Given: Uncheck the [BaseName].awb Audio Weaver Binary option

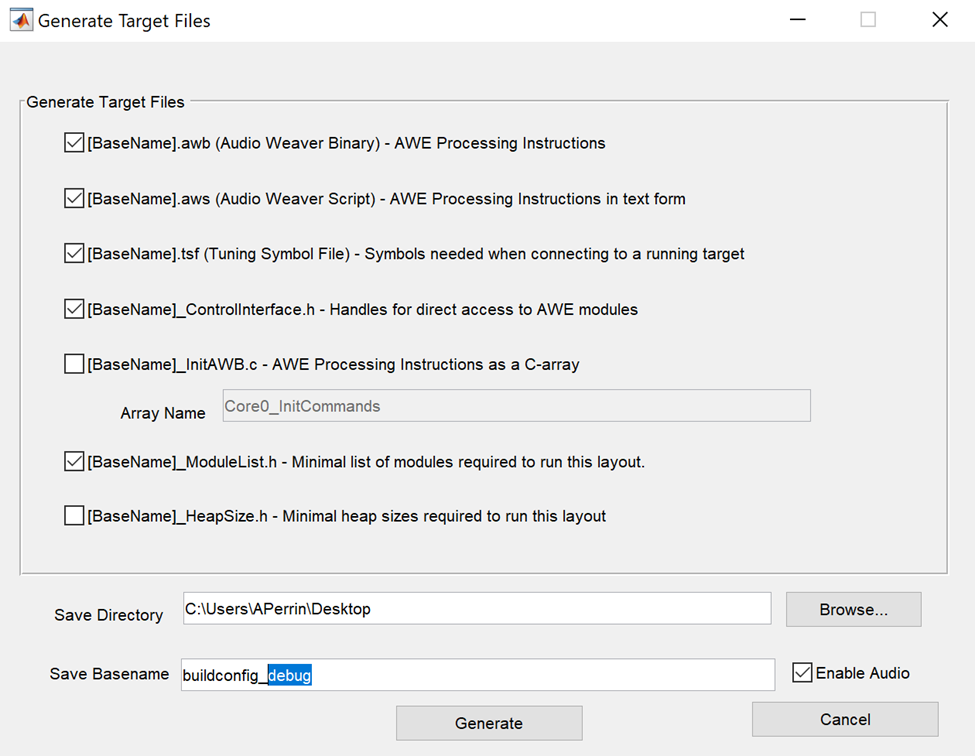Looking at the screenshot, I should pyautogui.click(x=74, y=143).
